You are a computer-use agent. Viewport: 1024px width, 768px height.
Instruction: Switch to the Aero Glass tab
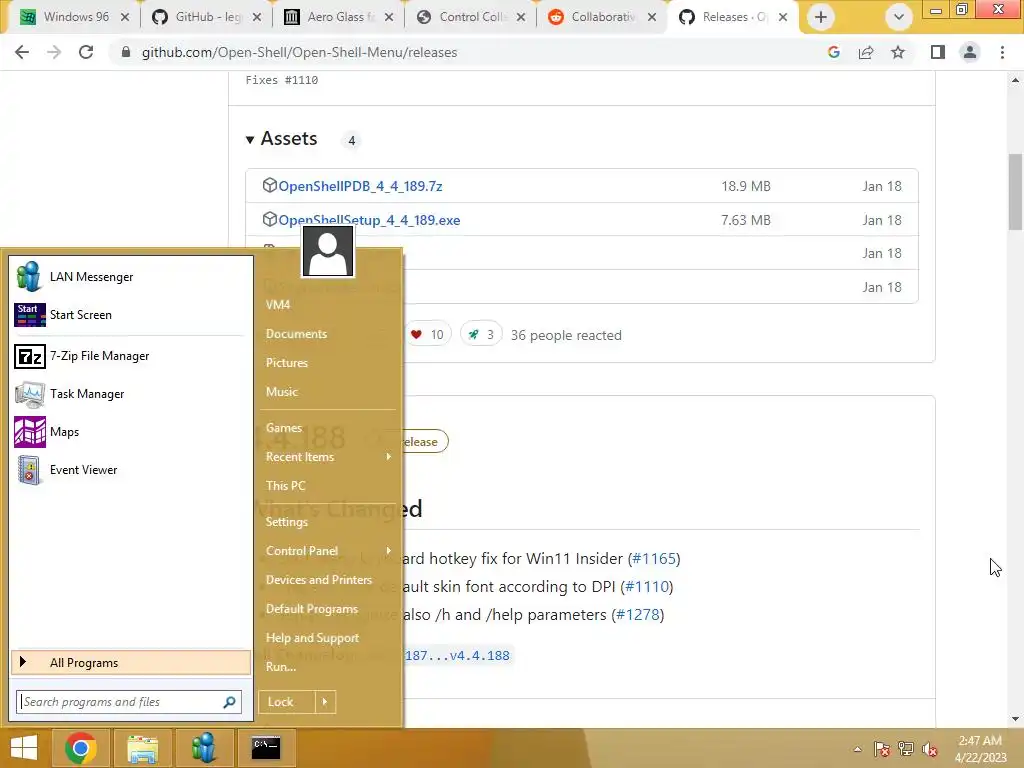click(x=338, y=17)
